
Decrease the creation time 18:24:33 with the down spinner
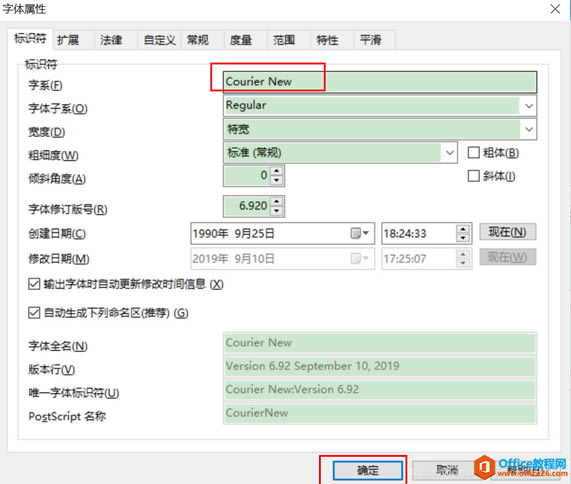click(462, 238)
